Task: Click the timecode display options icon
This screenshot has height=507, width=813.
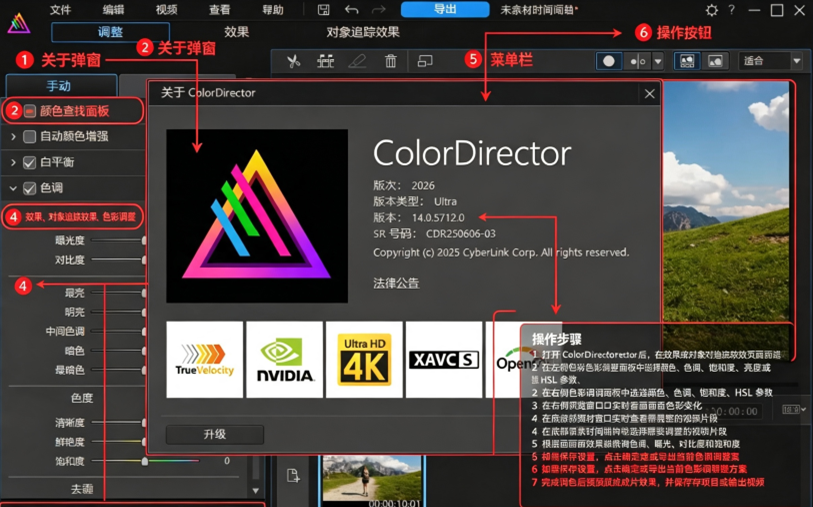Action: point(793,410)
